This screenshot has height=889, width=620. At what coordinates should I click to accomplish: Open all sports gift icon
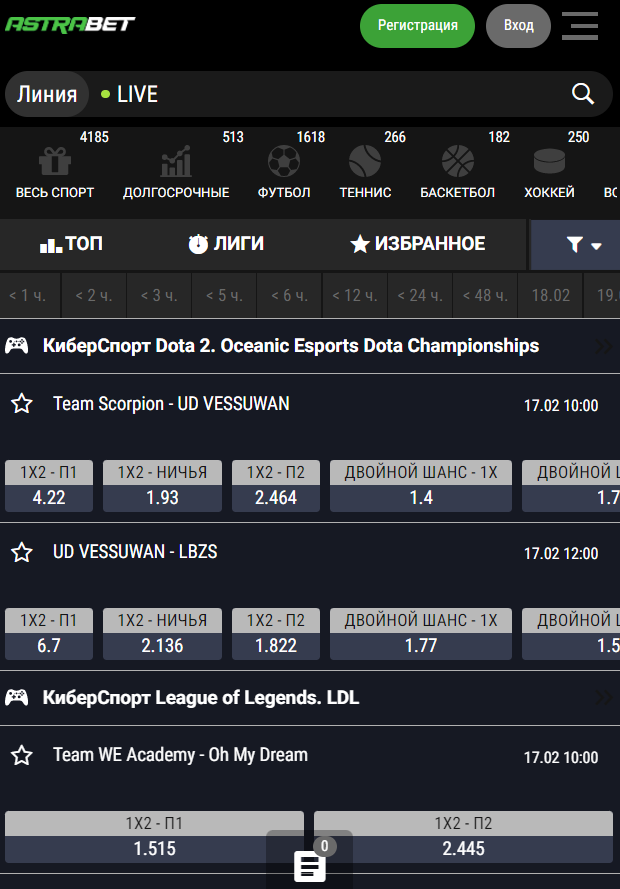point(55,162)
